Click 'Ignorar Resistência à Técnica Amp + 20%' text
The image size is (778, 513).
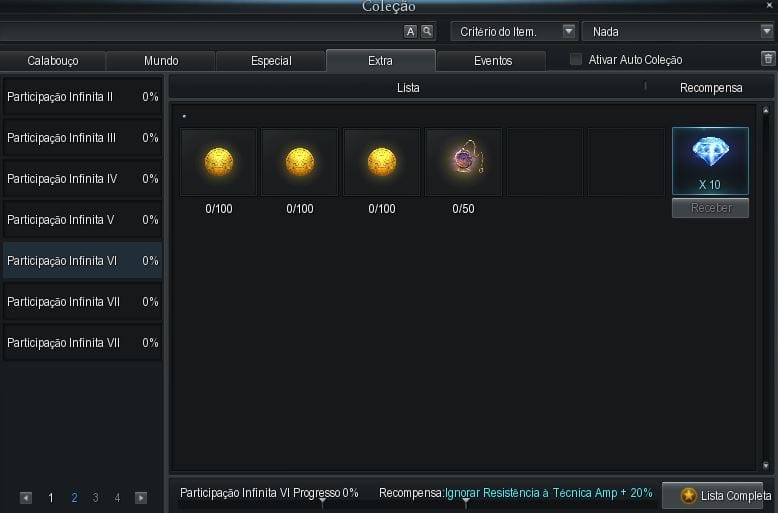click(548, 493)
